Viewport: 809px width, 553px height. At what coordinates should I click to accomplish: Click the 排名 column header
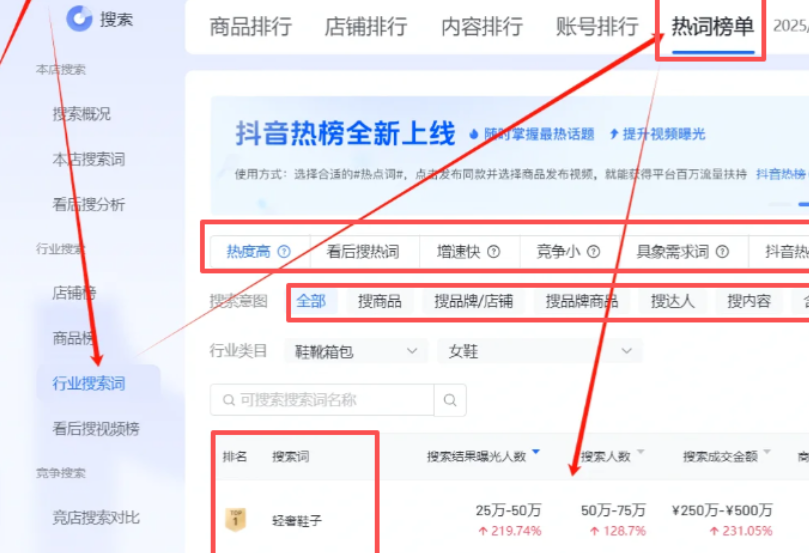(235, 457)
